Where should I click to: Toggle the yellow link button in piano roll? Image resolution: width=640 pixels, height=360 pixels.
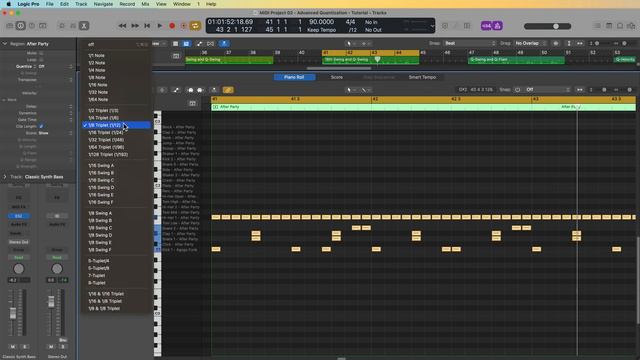tap(228, 90)
